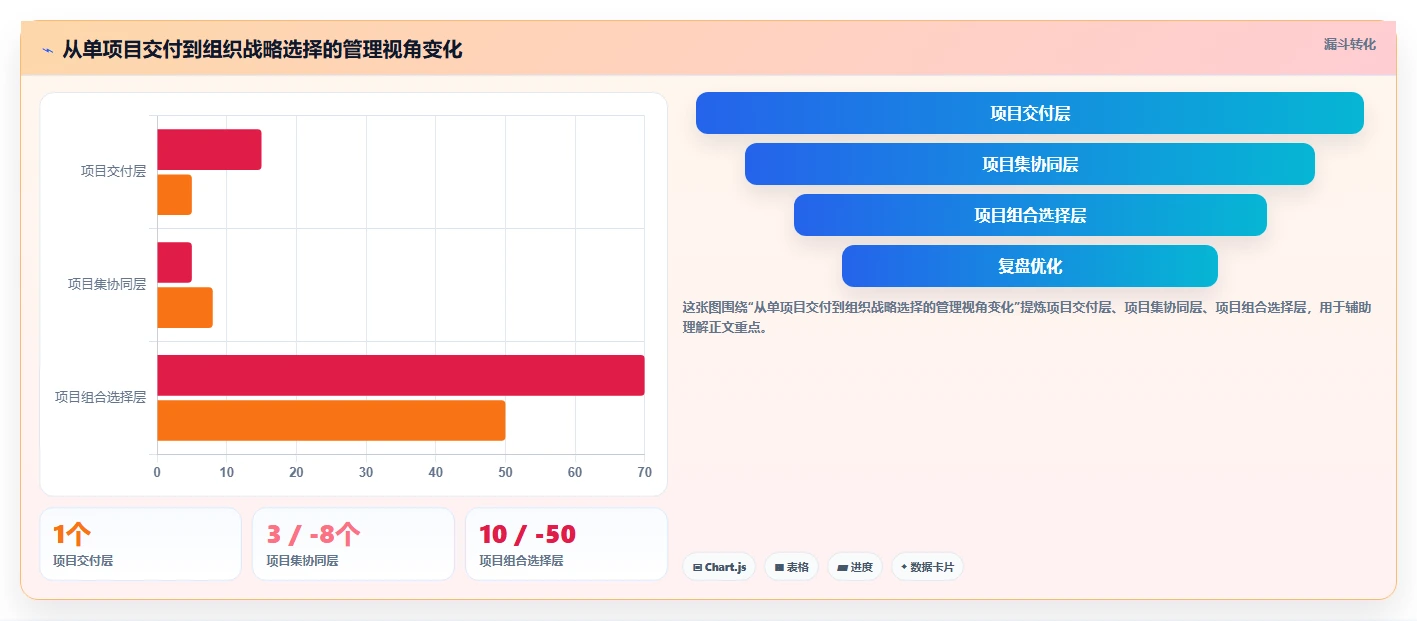
Task: Click the header icon left of the title
Action: (47, 50)
